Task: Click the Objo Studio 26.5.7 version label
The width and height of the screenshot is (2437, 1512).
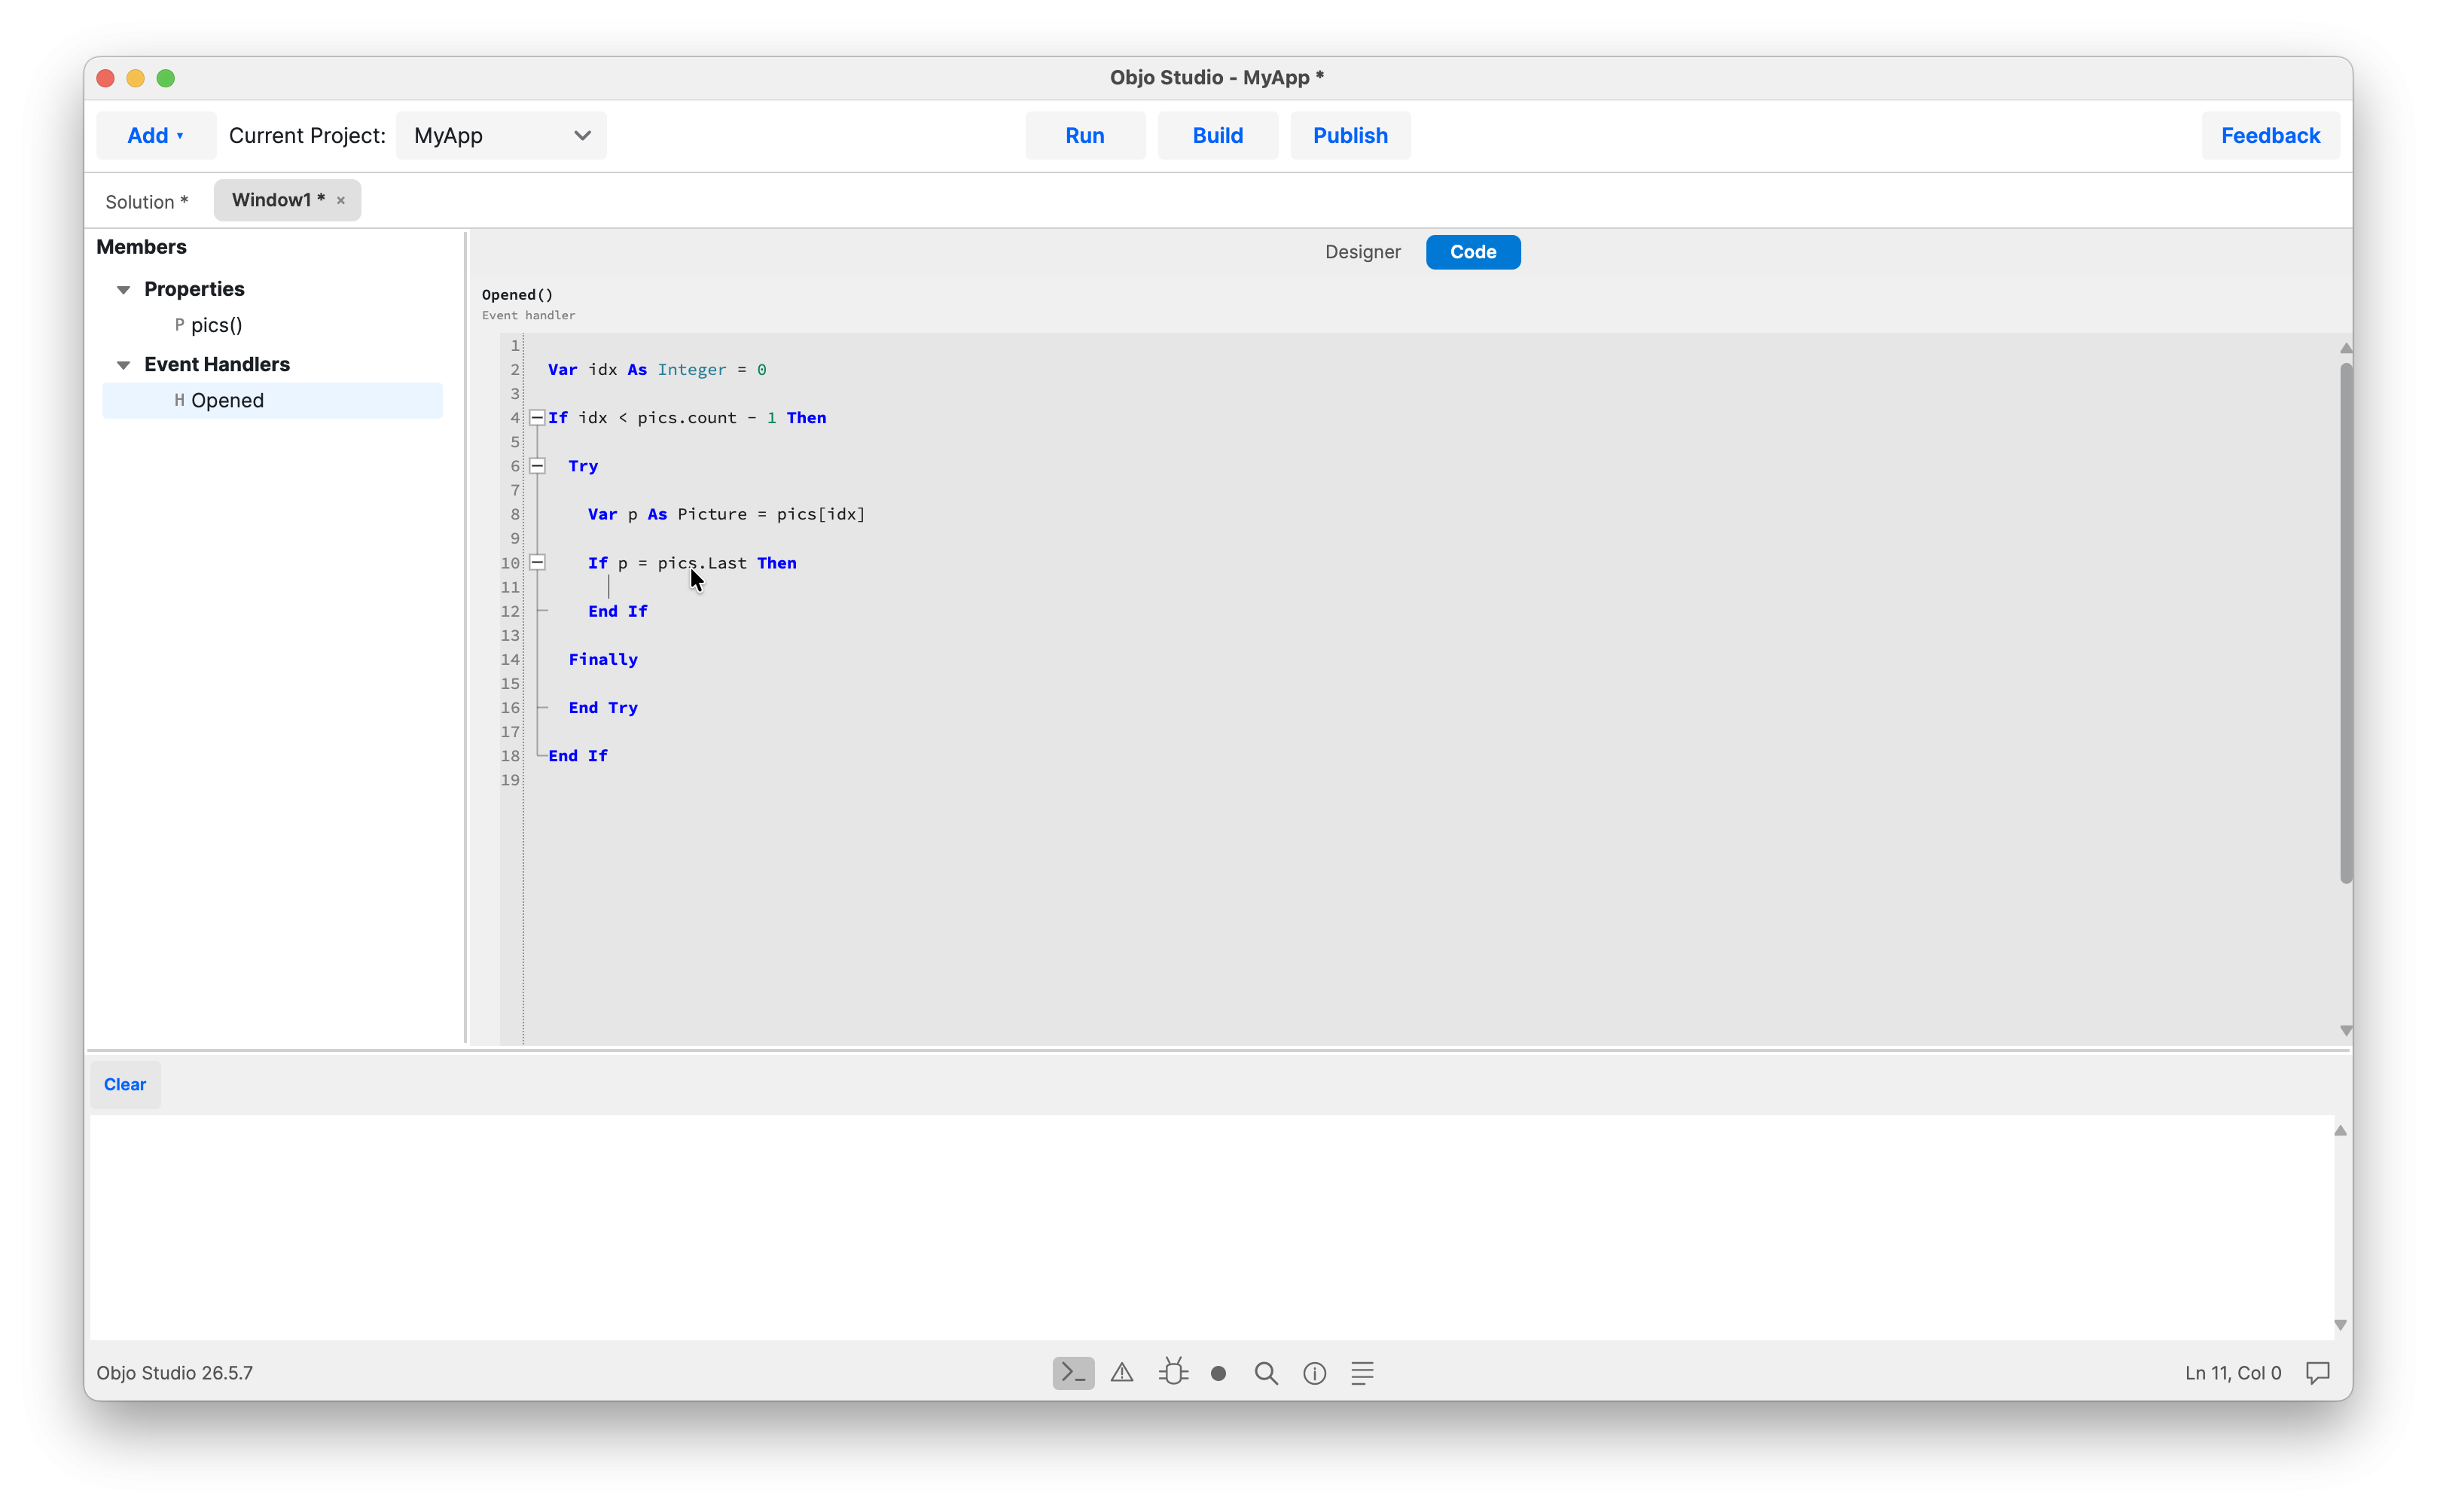Action: (x=174, y=1372)
